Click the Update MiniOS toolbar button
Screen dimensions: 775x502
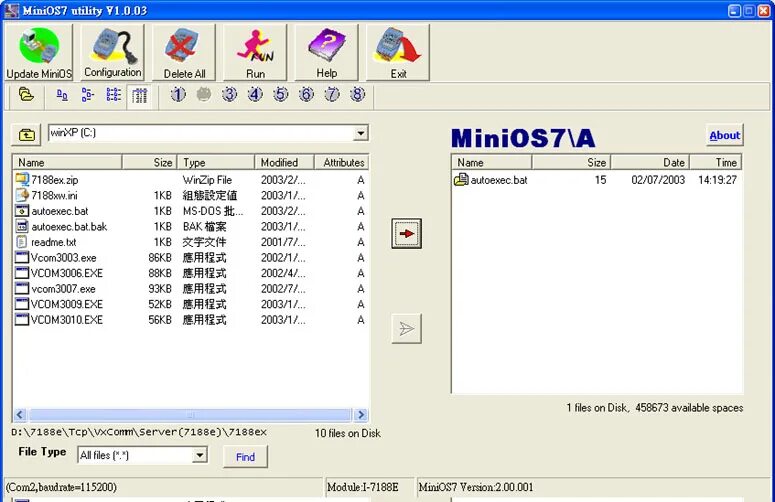39,52
